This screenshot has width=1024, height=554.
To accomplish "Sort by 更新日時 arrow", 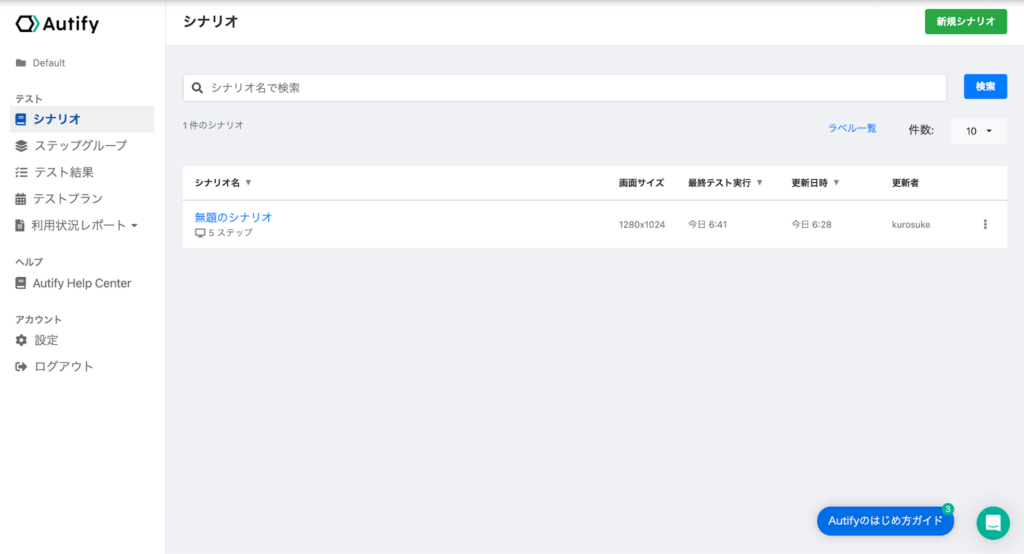I will 836,183.
